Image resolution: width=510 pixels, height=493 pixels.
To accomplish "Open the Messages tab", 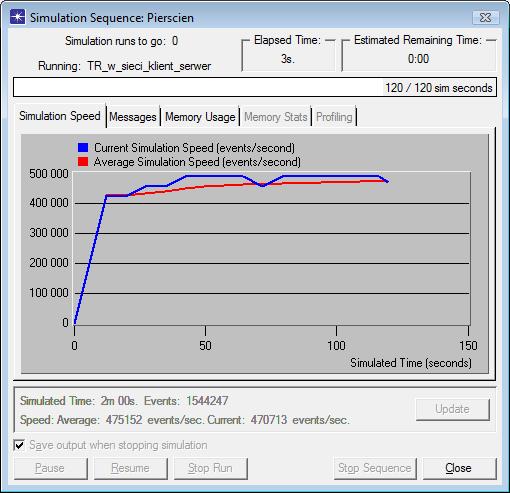I will coord(133,117).
